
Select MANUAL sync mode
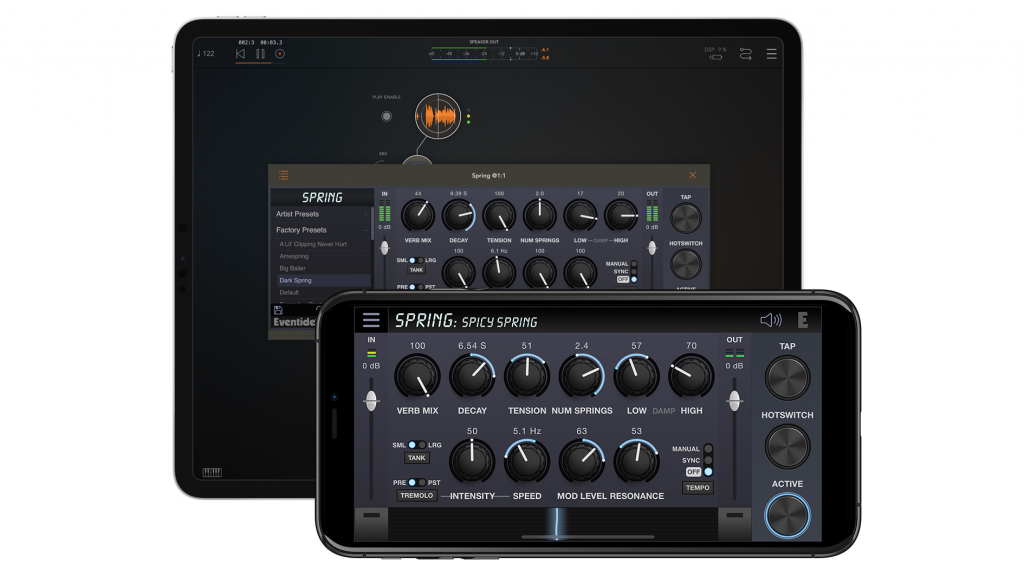click(708, 448)
